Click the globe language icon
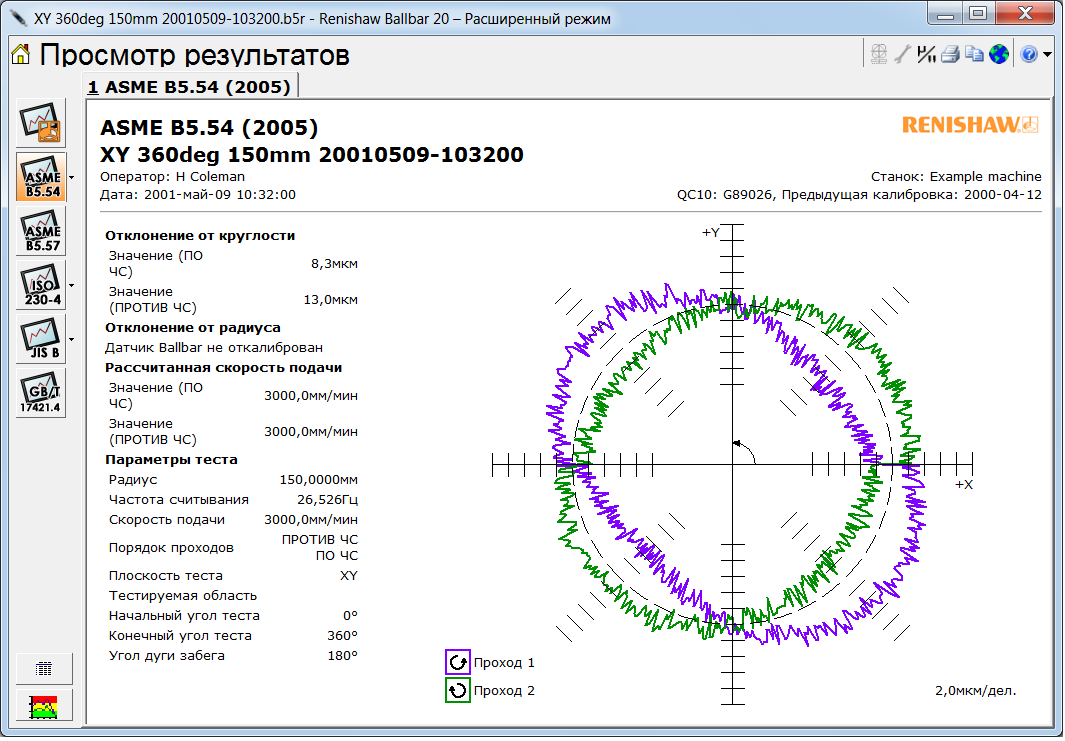This screenshot has width=1065, height=741. click(x=998, y=55)
